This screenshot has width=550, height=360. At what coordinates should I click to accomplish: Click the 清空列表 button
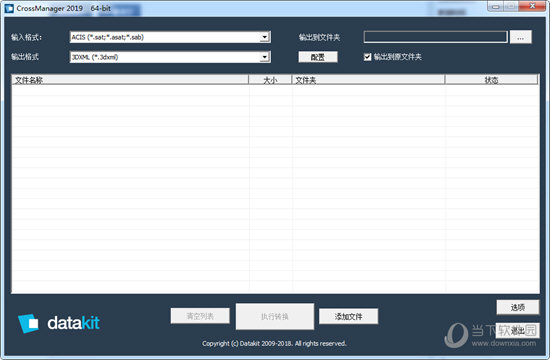200,316
